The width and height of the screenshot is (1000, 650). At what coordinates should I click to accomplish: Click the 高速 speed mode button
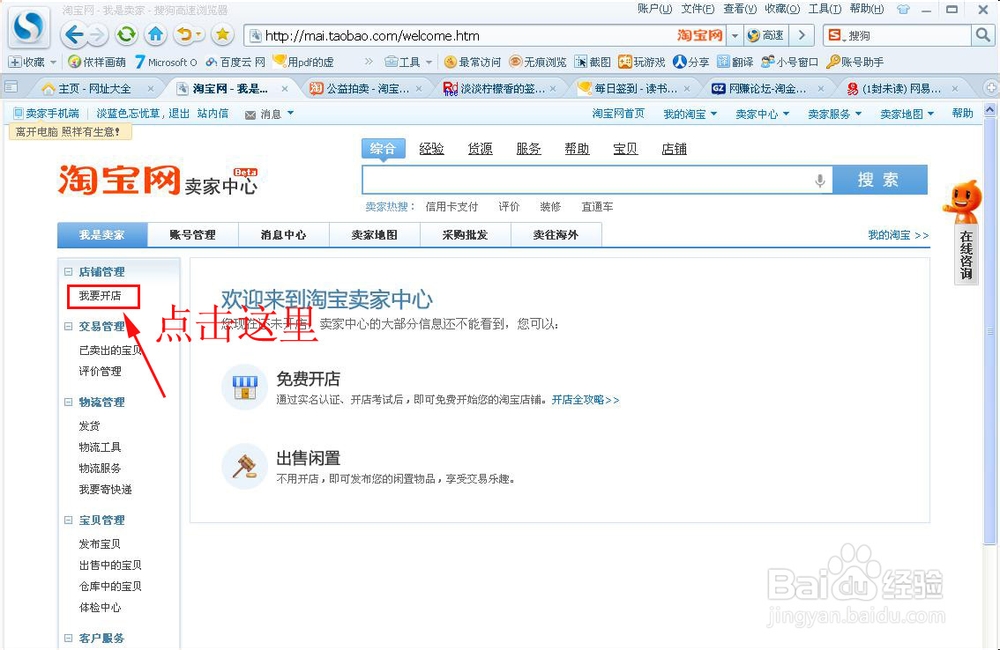click(x=765, y=36)
